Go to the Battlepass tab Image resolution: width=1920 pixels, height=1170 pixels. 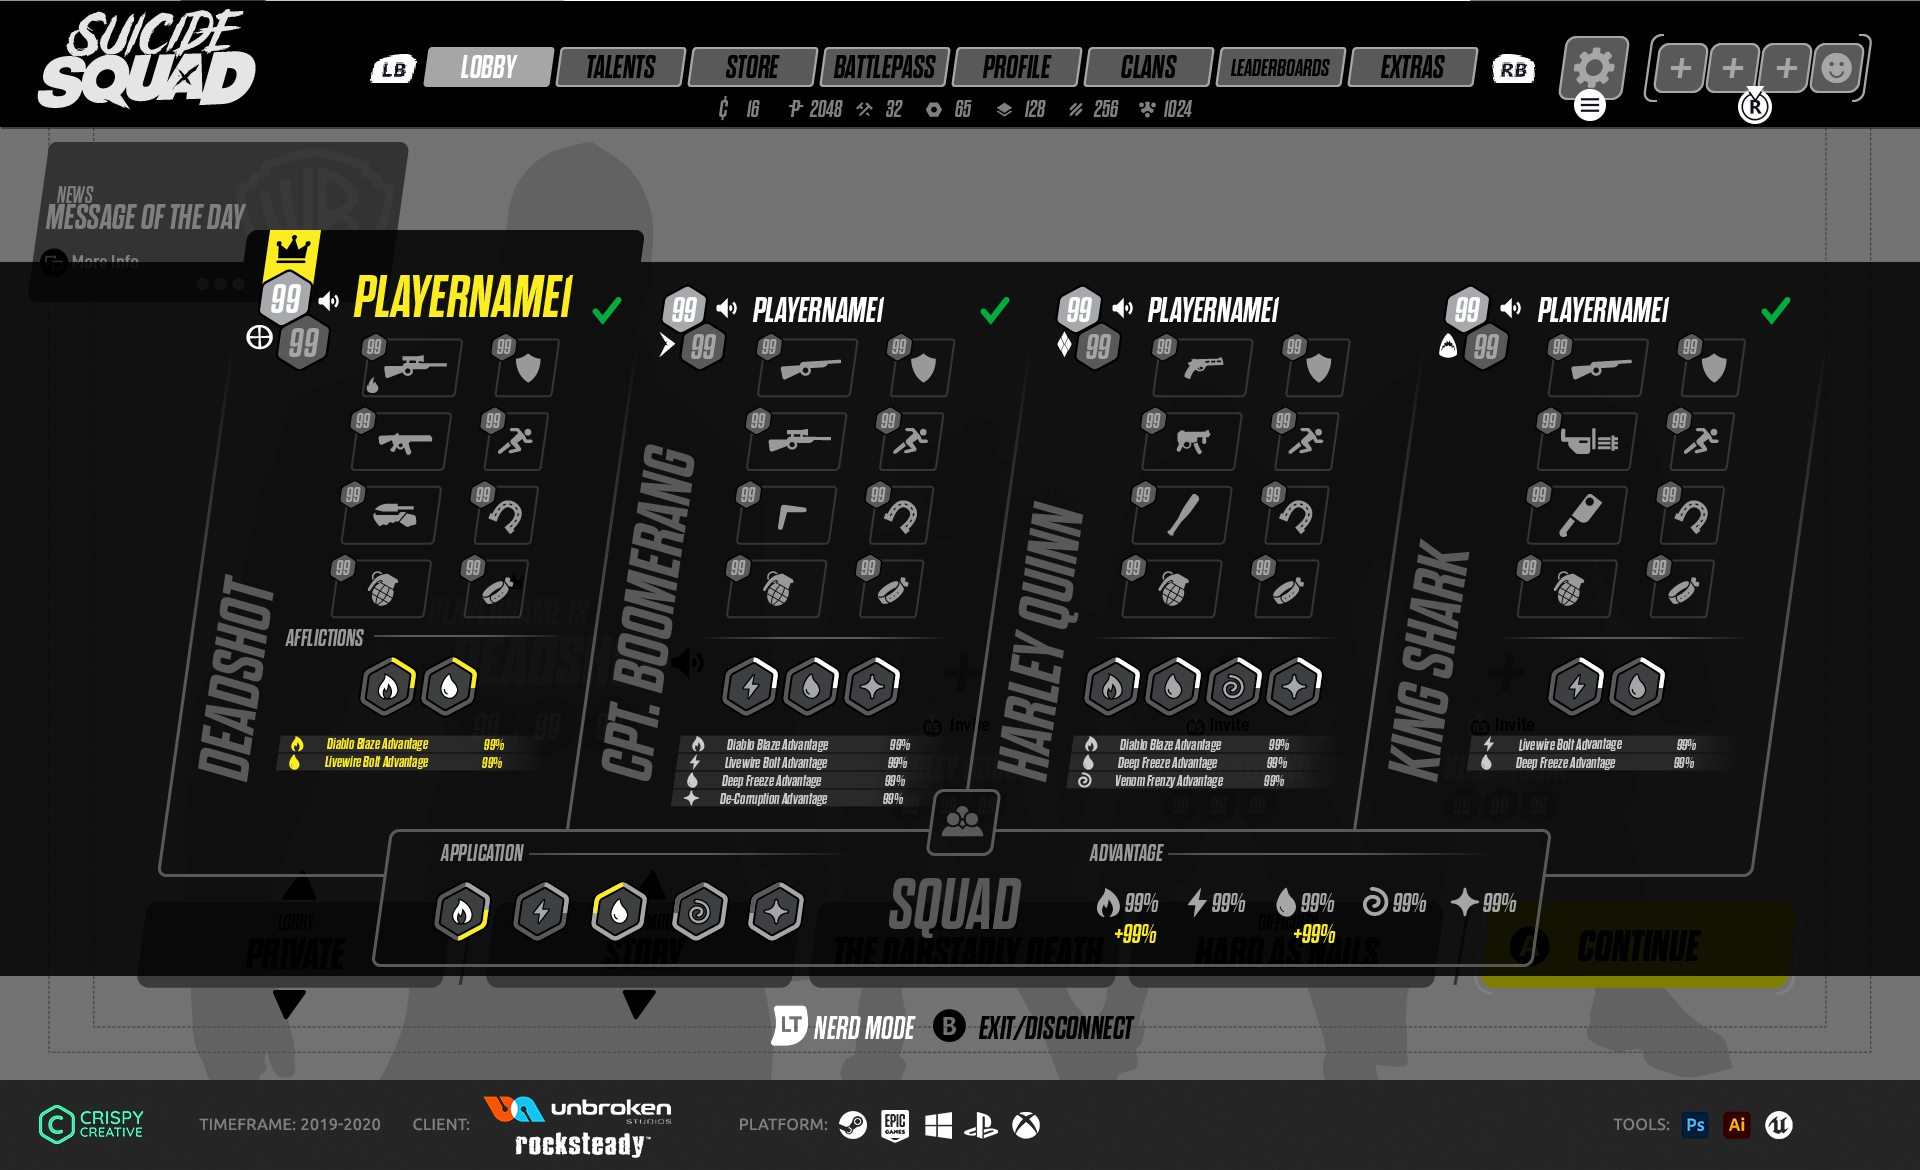(884, 67)
